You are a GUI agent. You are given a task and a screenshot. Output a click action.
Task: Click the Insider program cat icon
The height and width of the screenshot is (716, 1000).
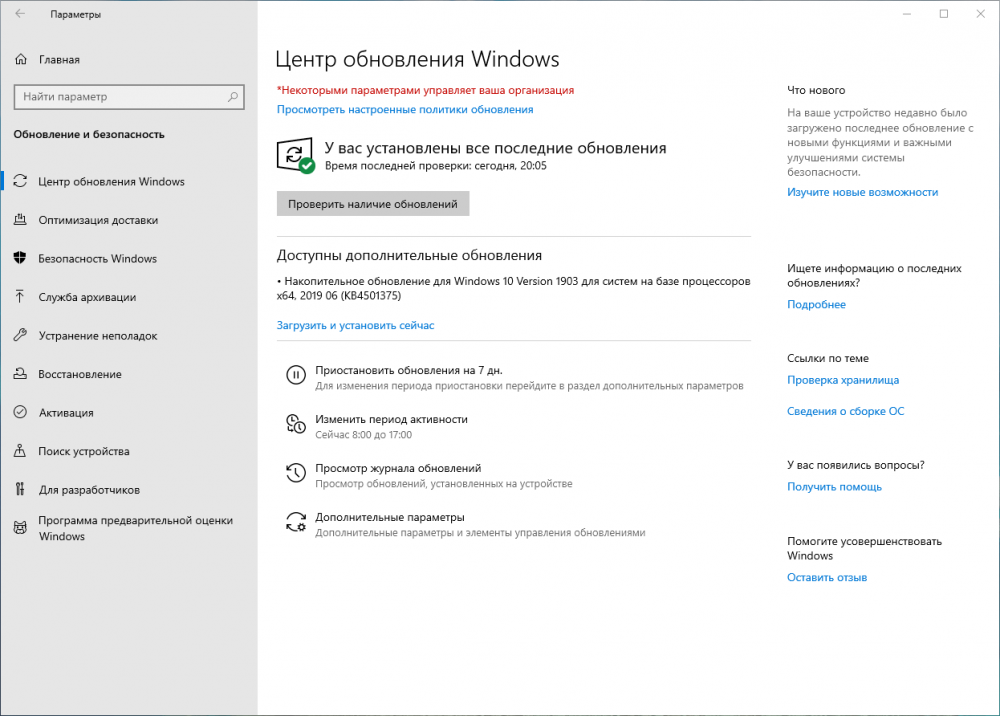pyautogui.click(x=20, y=528)
